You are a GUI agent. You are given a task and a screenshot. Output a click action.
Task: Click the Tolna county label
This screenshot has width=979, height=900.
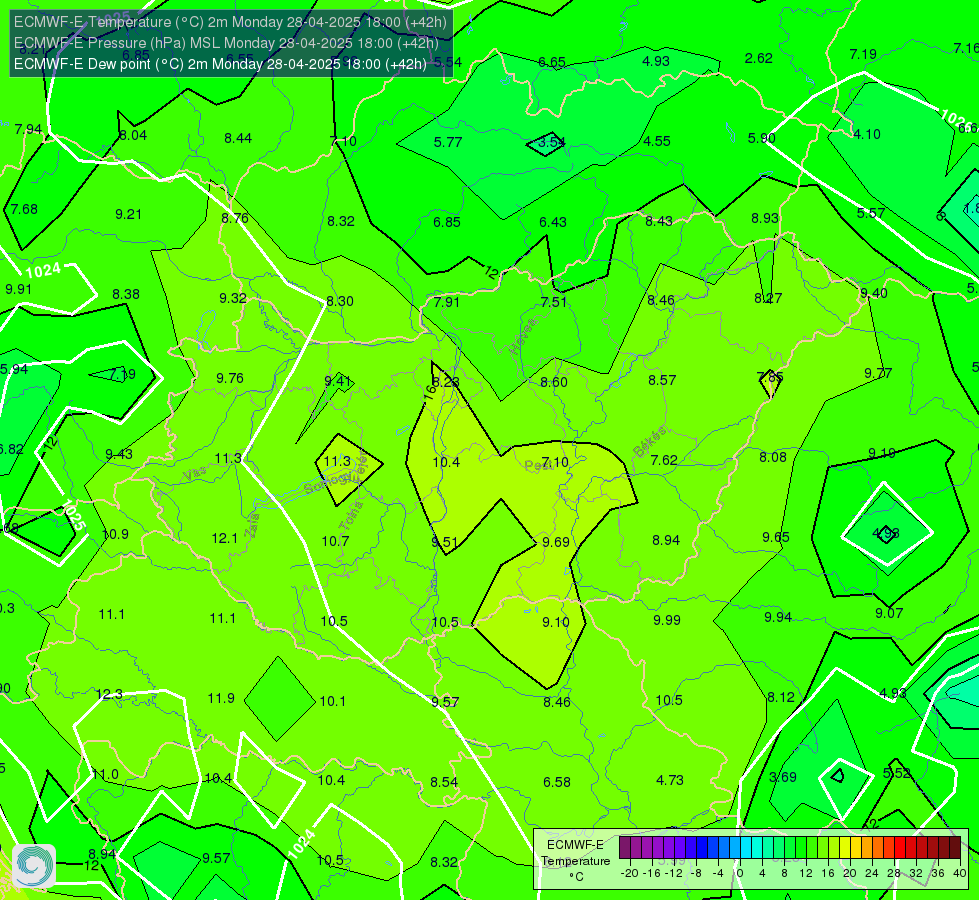[x=351, y=516]
